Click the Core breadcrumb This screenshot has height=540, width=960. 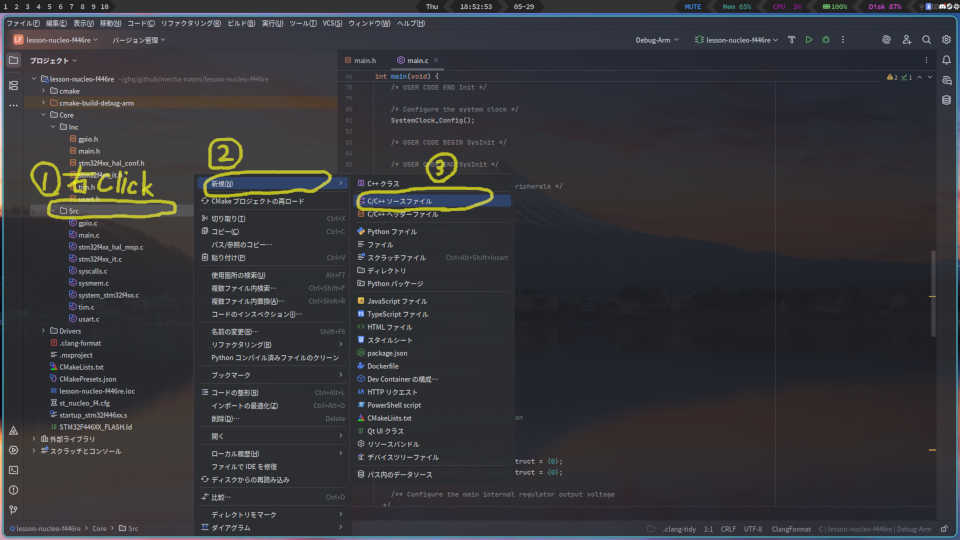(99, 528)
